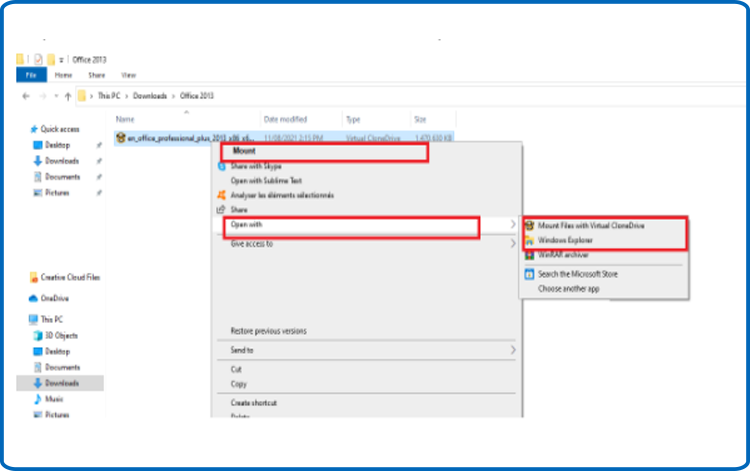Screen dimensions: 750x471
Task: Click the Forward navigation arrow
Action: click(x=43, y=96)
